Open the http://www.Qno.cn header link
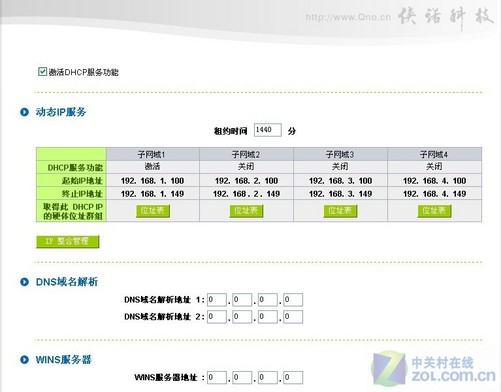Image resolution: width=501 pixels, height=392 pixels. (348, 17)
